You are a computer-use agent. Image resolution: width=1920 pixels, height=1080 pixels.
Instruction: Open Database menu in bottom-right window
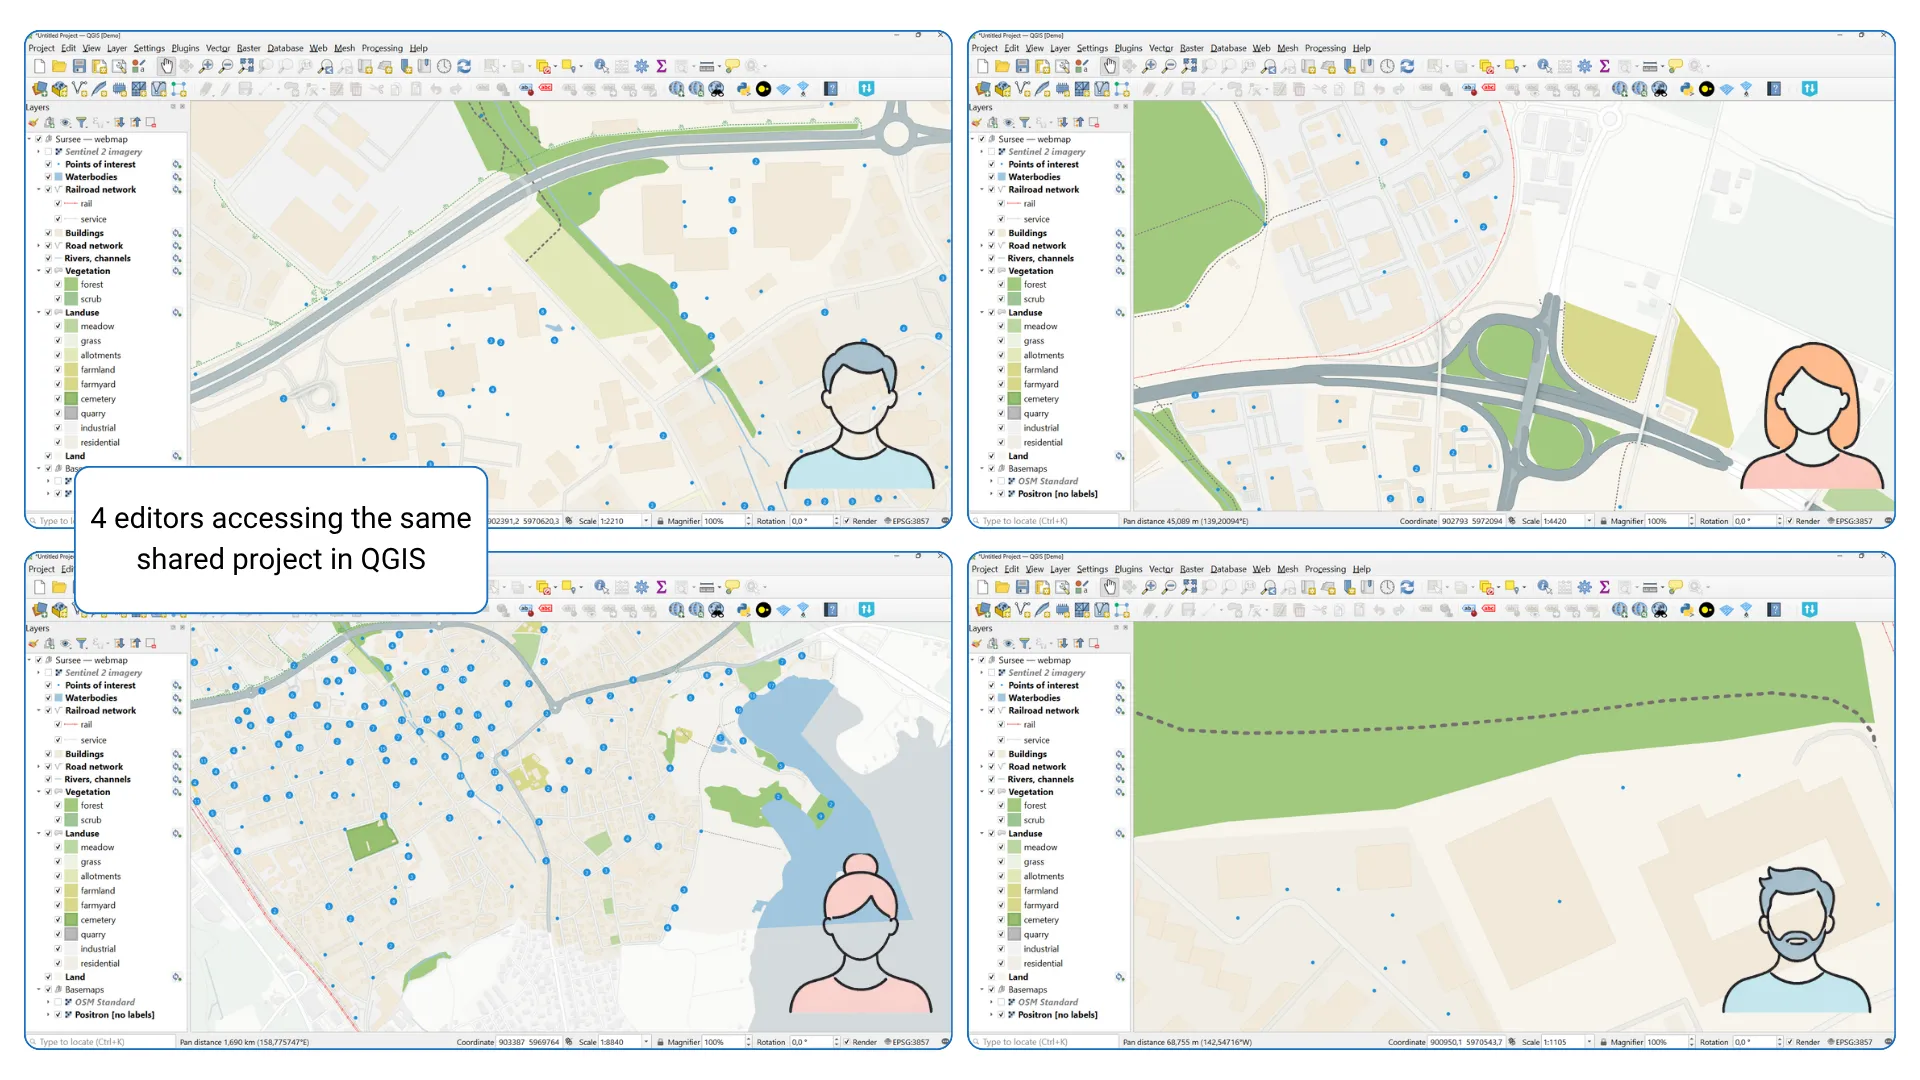tap(1228, 569)
